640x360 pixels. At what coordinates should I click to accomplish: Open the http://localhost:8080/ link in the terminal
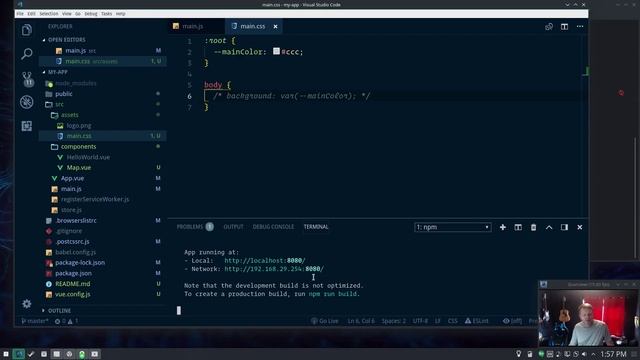pos(264,260)
